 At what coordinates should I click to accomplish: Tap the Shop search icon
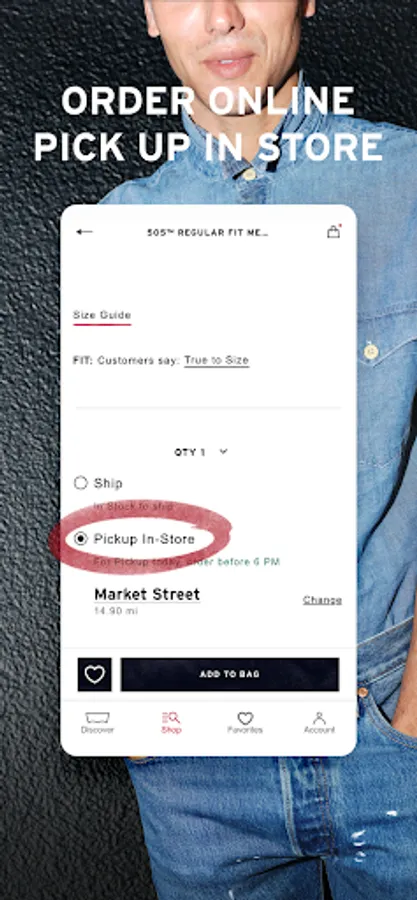pyautogui.click(x=171, y=717)
